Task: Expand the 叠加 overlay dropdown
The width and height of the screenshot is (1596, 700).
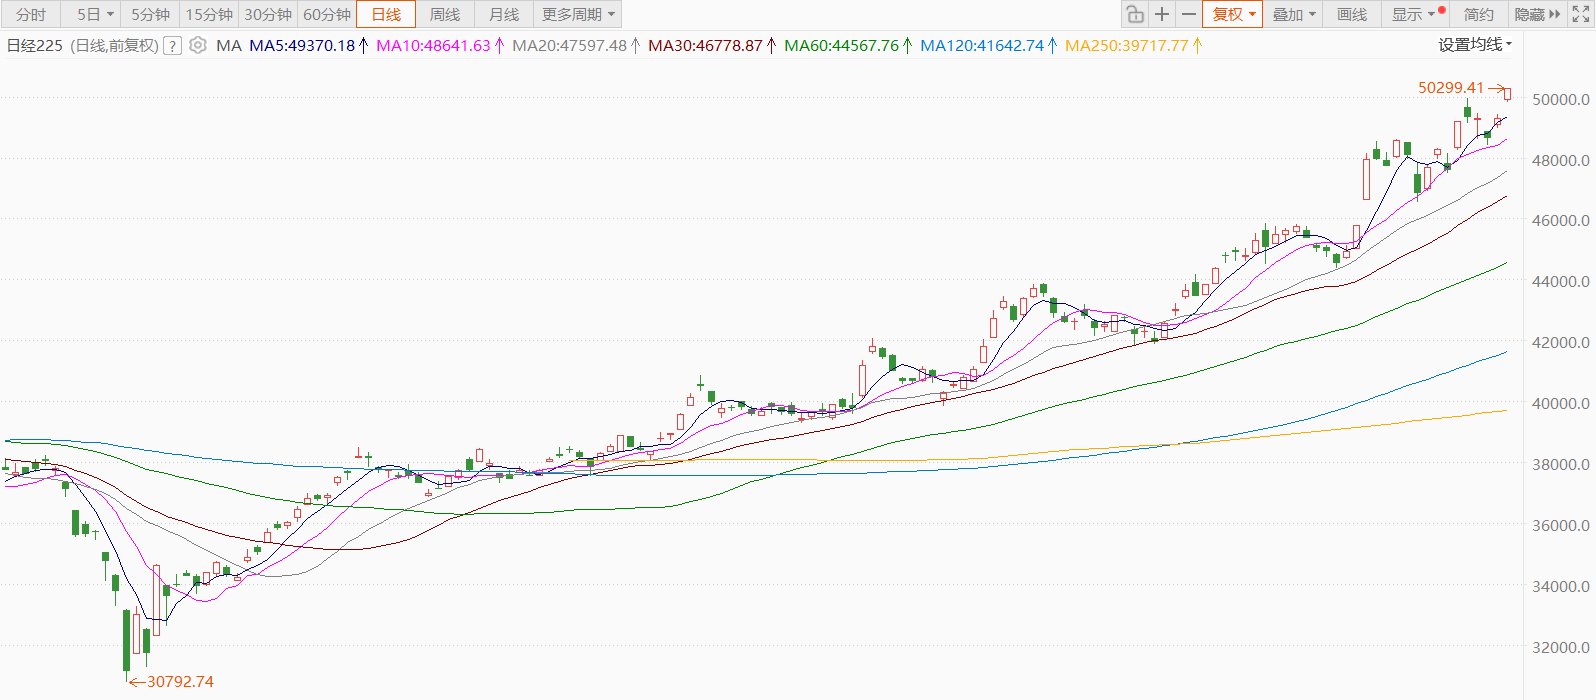Action: (1293, 14)
